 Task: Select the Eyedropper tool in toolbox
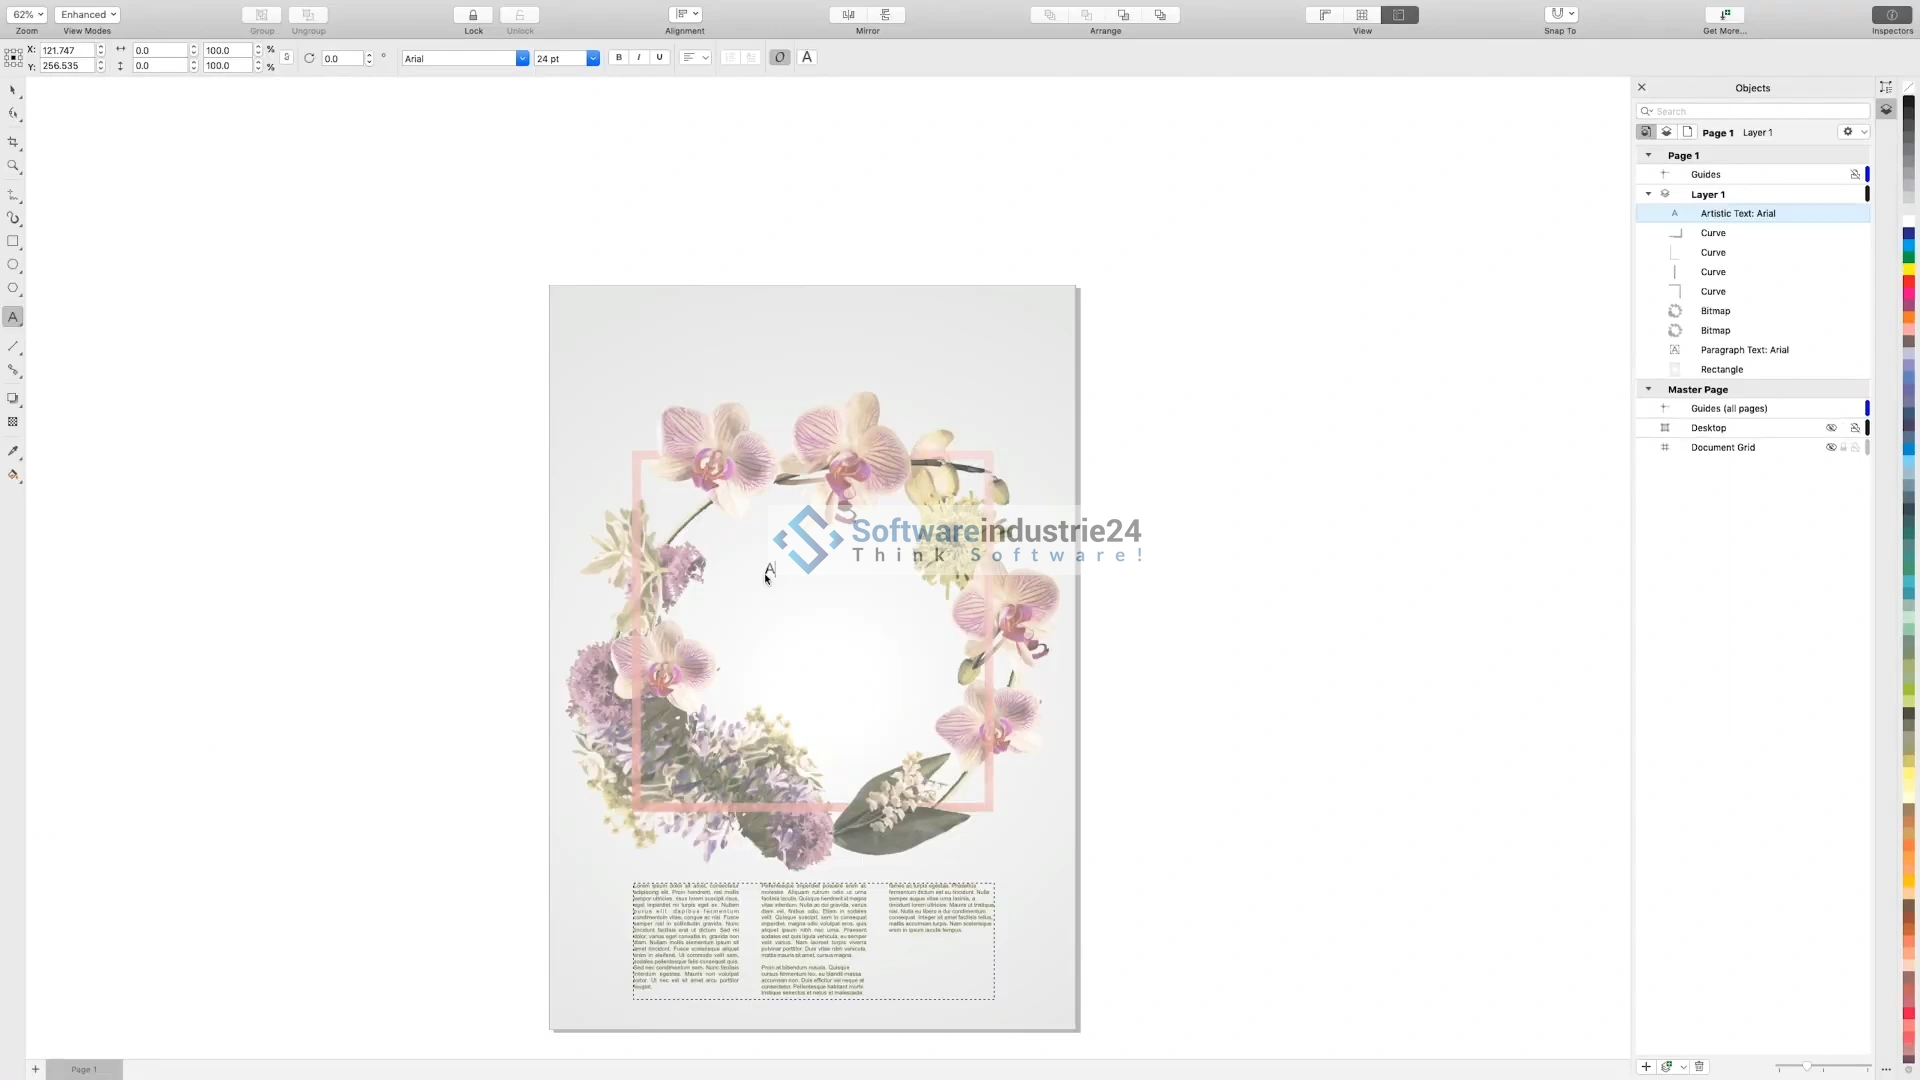click(13, 451)
